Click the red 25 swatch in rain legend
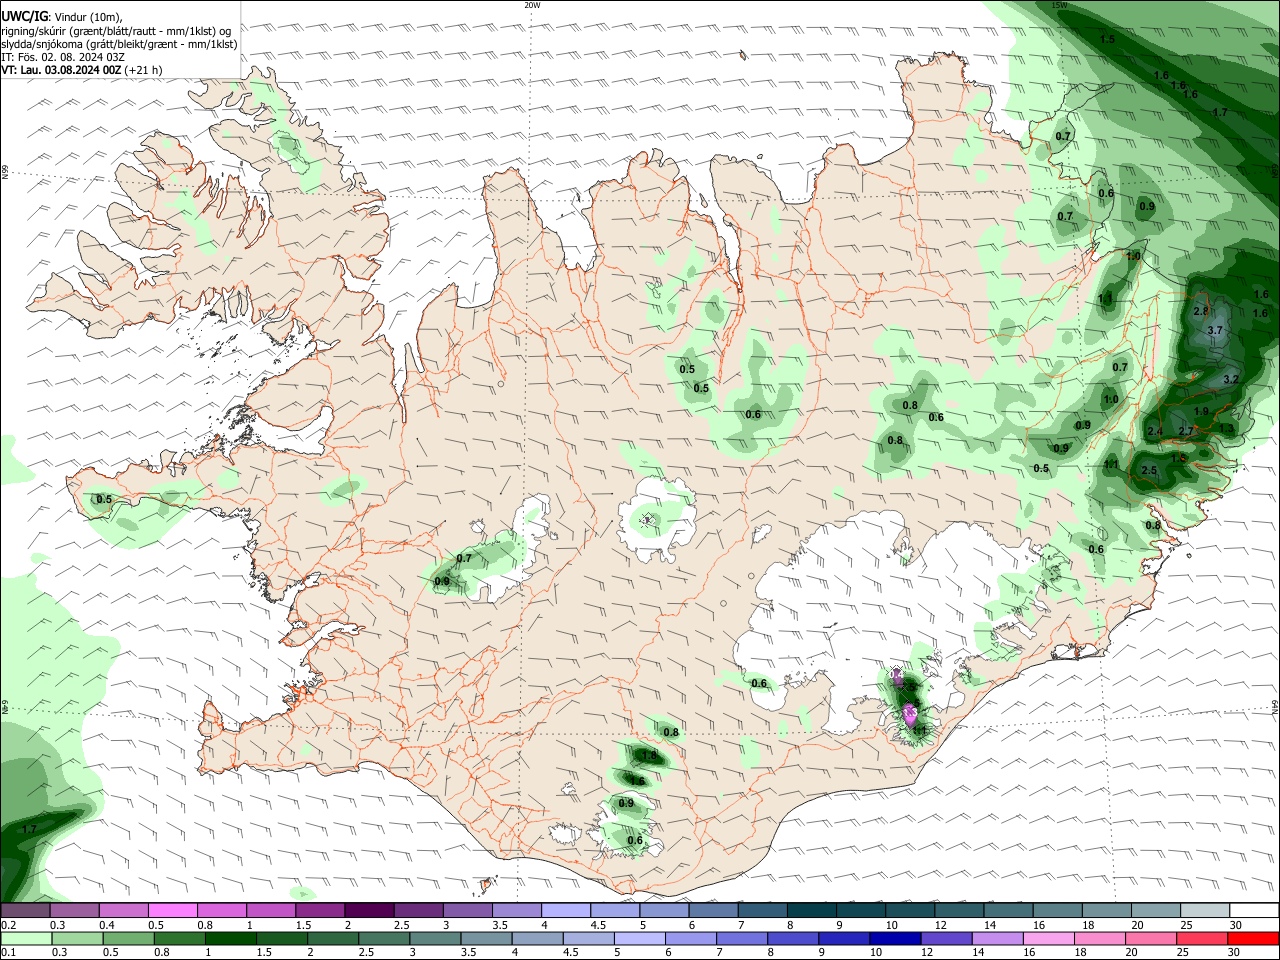 click(x=1201, y=938)
